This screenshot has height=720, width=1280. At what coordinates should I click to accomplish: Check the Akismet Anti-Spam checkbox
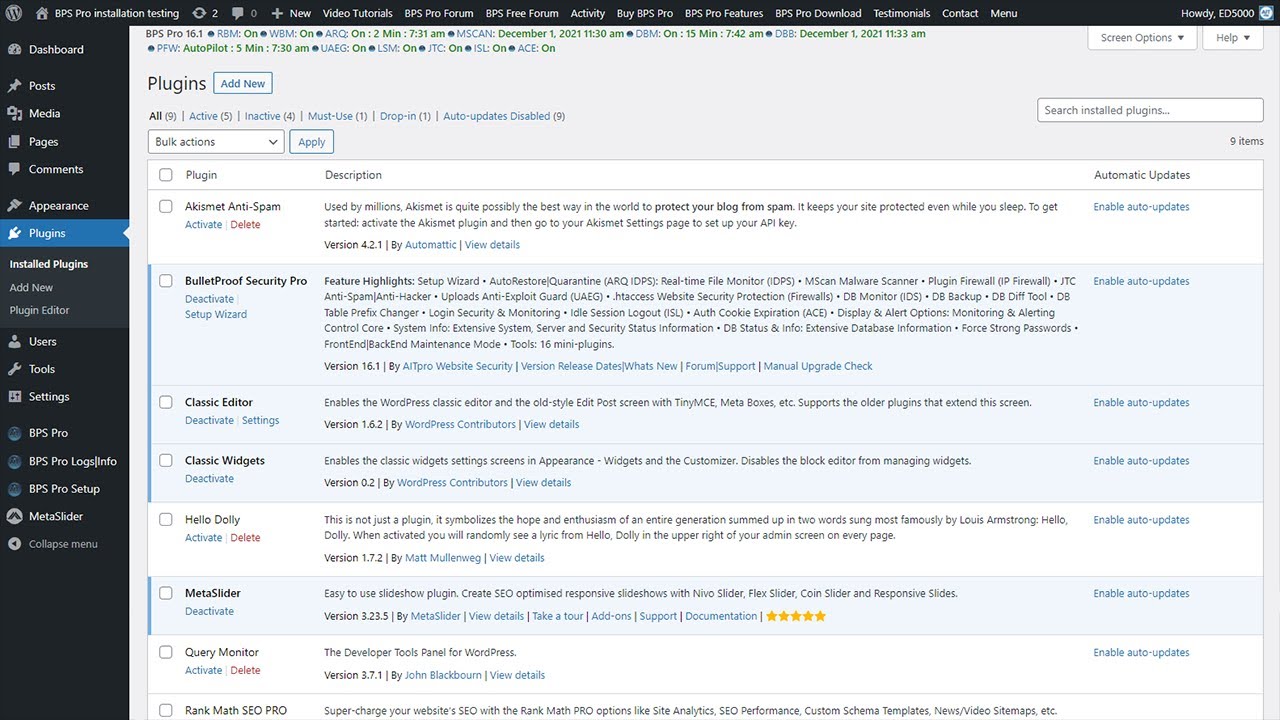[x=166, y=207]
